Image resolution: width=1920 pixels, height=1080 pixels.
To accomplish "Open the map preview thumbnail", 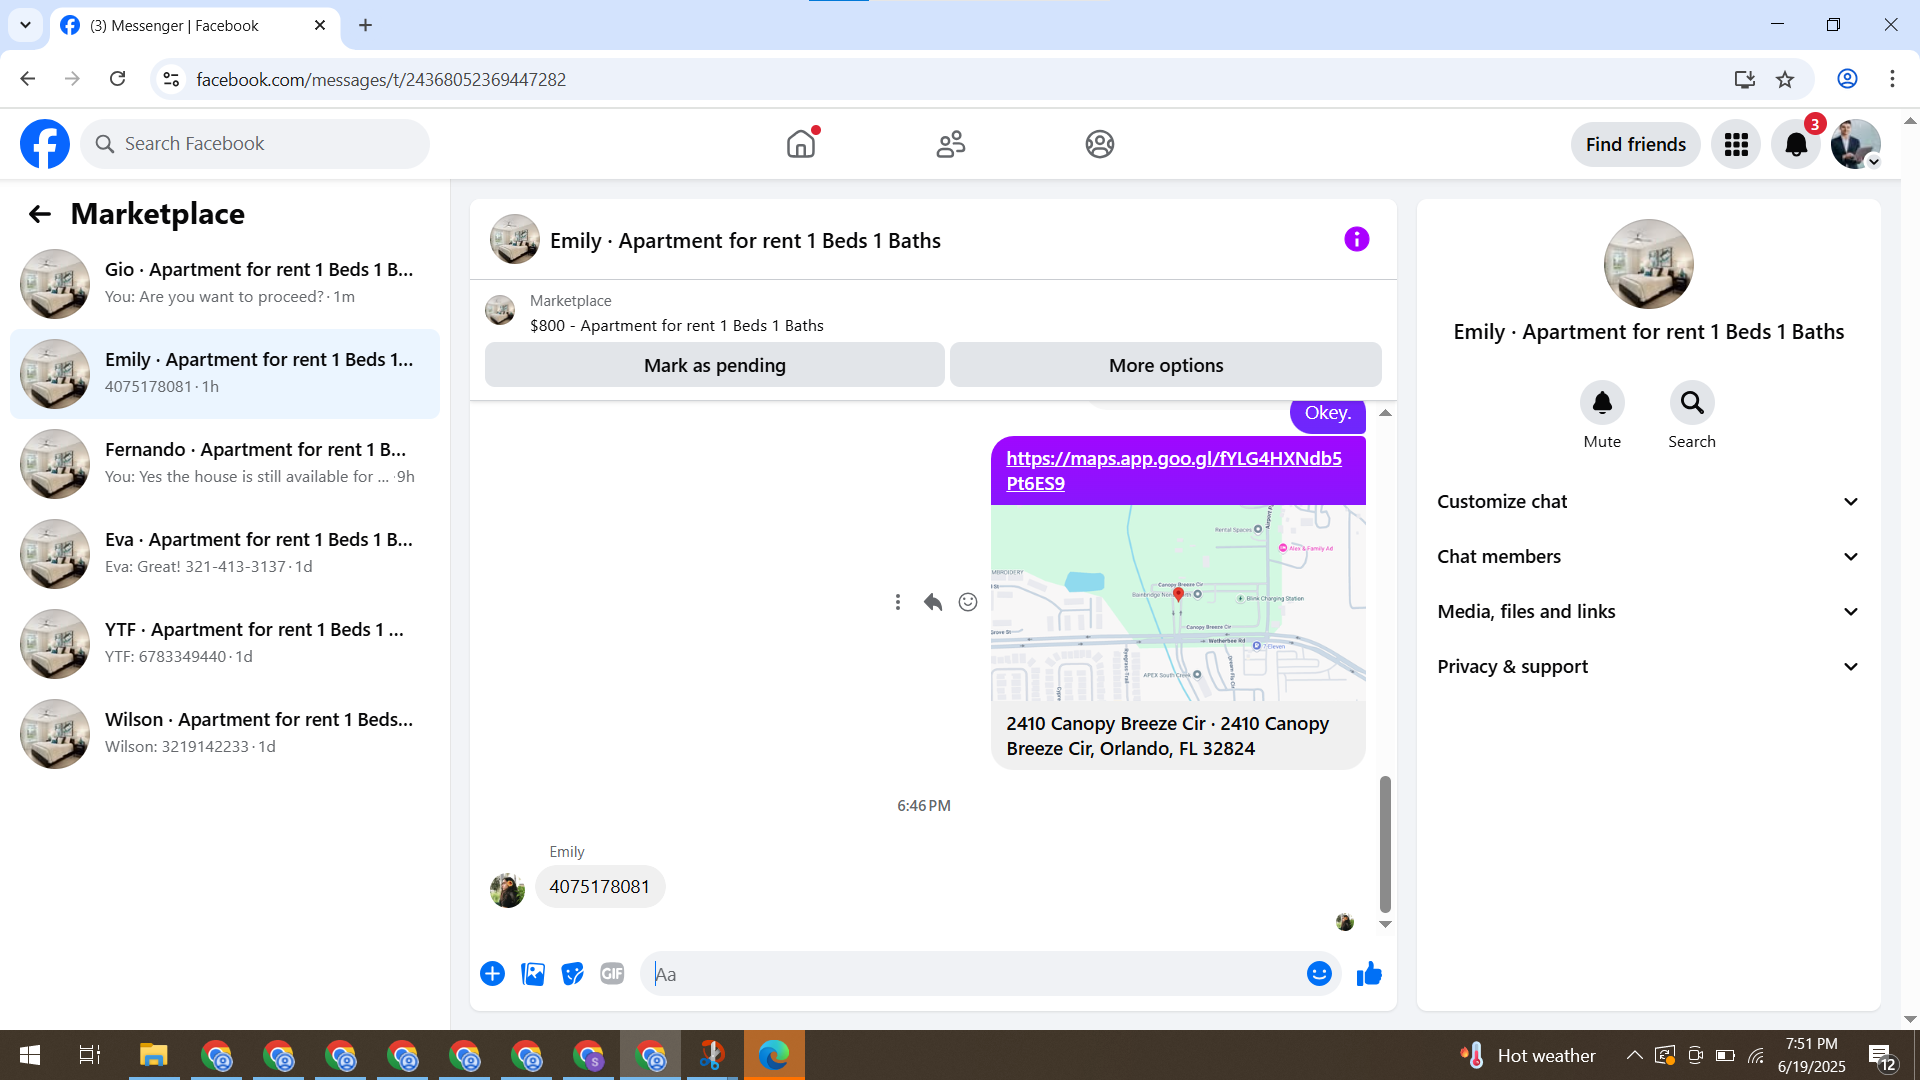I will click(1178, 603).
